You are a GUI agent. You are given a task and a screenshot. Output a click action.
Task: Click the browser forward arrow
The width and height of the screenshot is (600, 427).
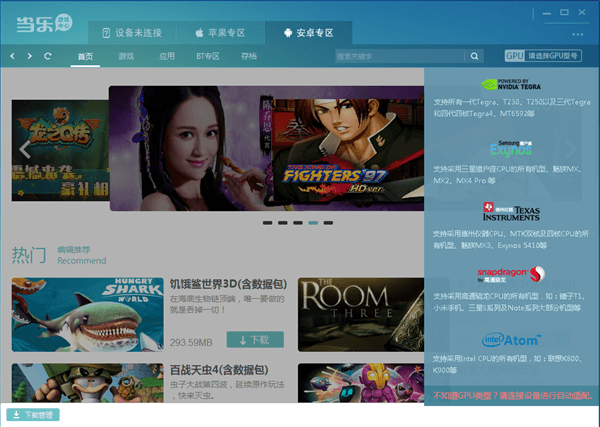click(x=30, y=56)
